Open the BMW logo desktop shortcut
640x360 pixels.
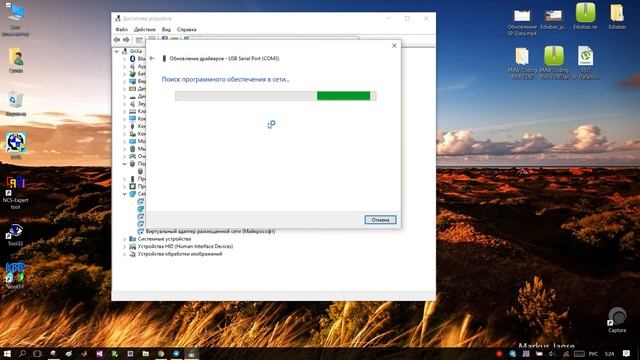coord(16,145)
